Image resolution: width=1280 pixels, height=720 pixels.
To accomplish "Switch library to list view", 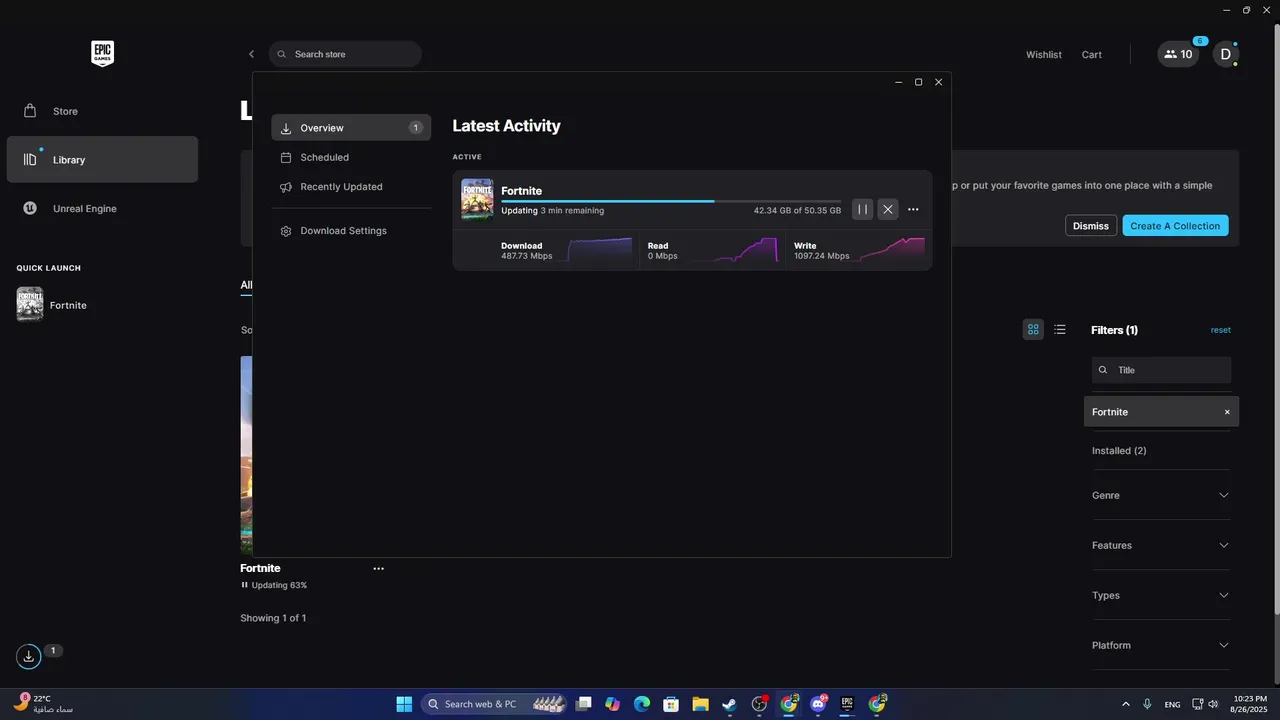I will click(1060, 329).
